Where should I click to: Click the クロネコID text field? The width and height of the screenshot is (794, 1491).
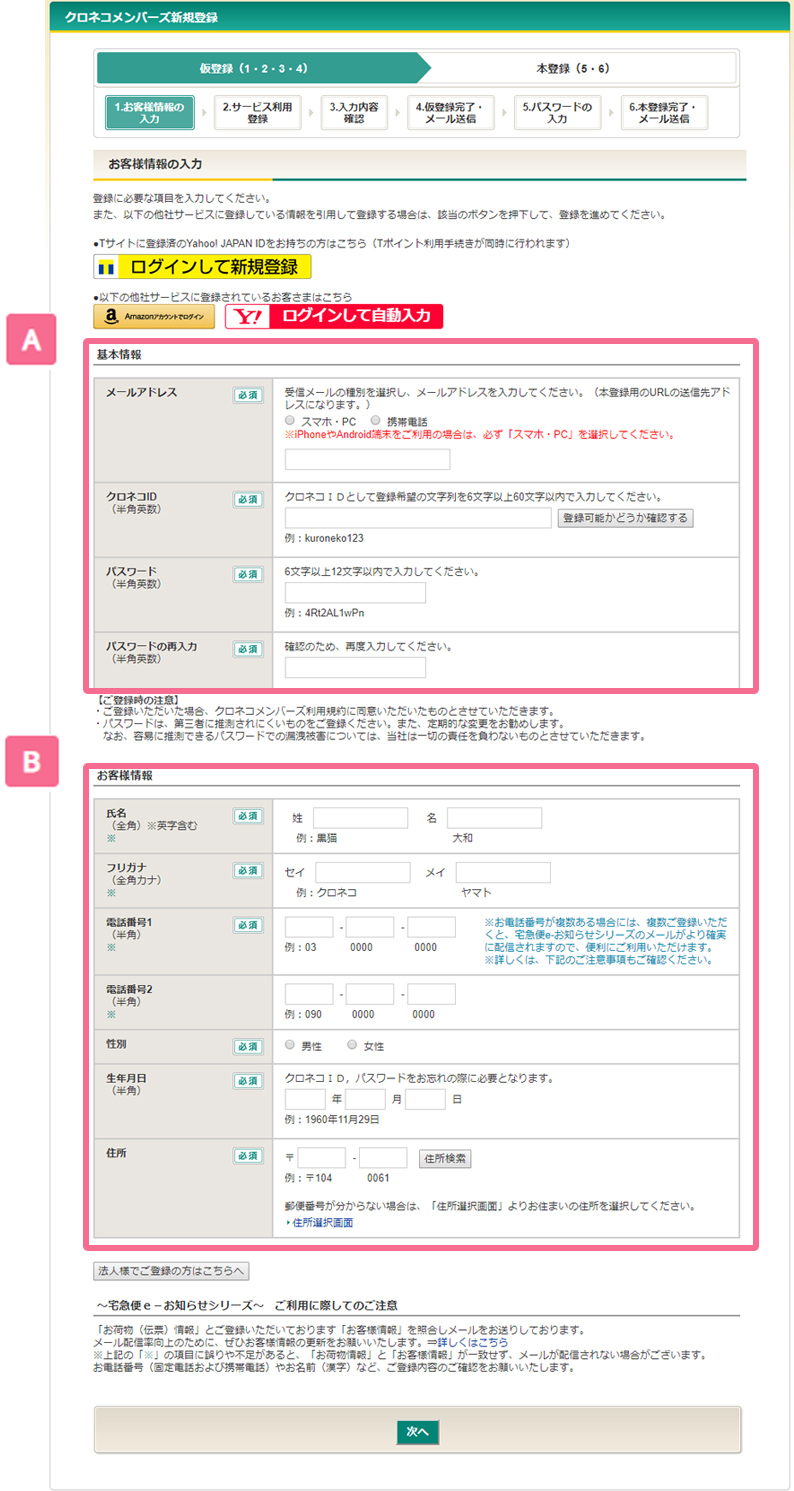coord(417,518)
